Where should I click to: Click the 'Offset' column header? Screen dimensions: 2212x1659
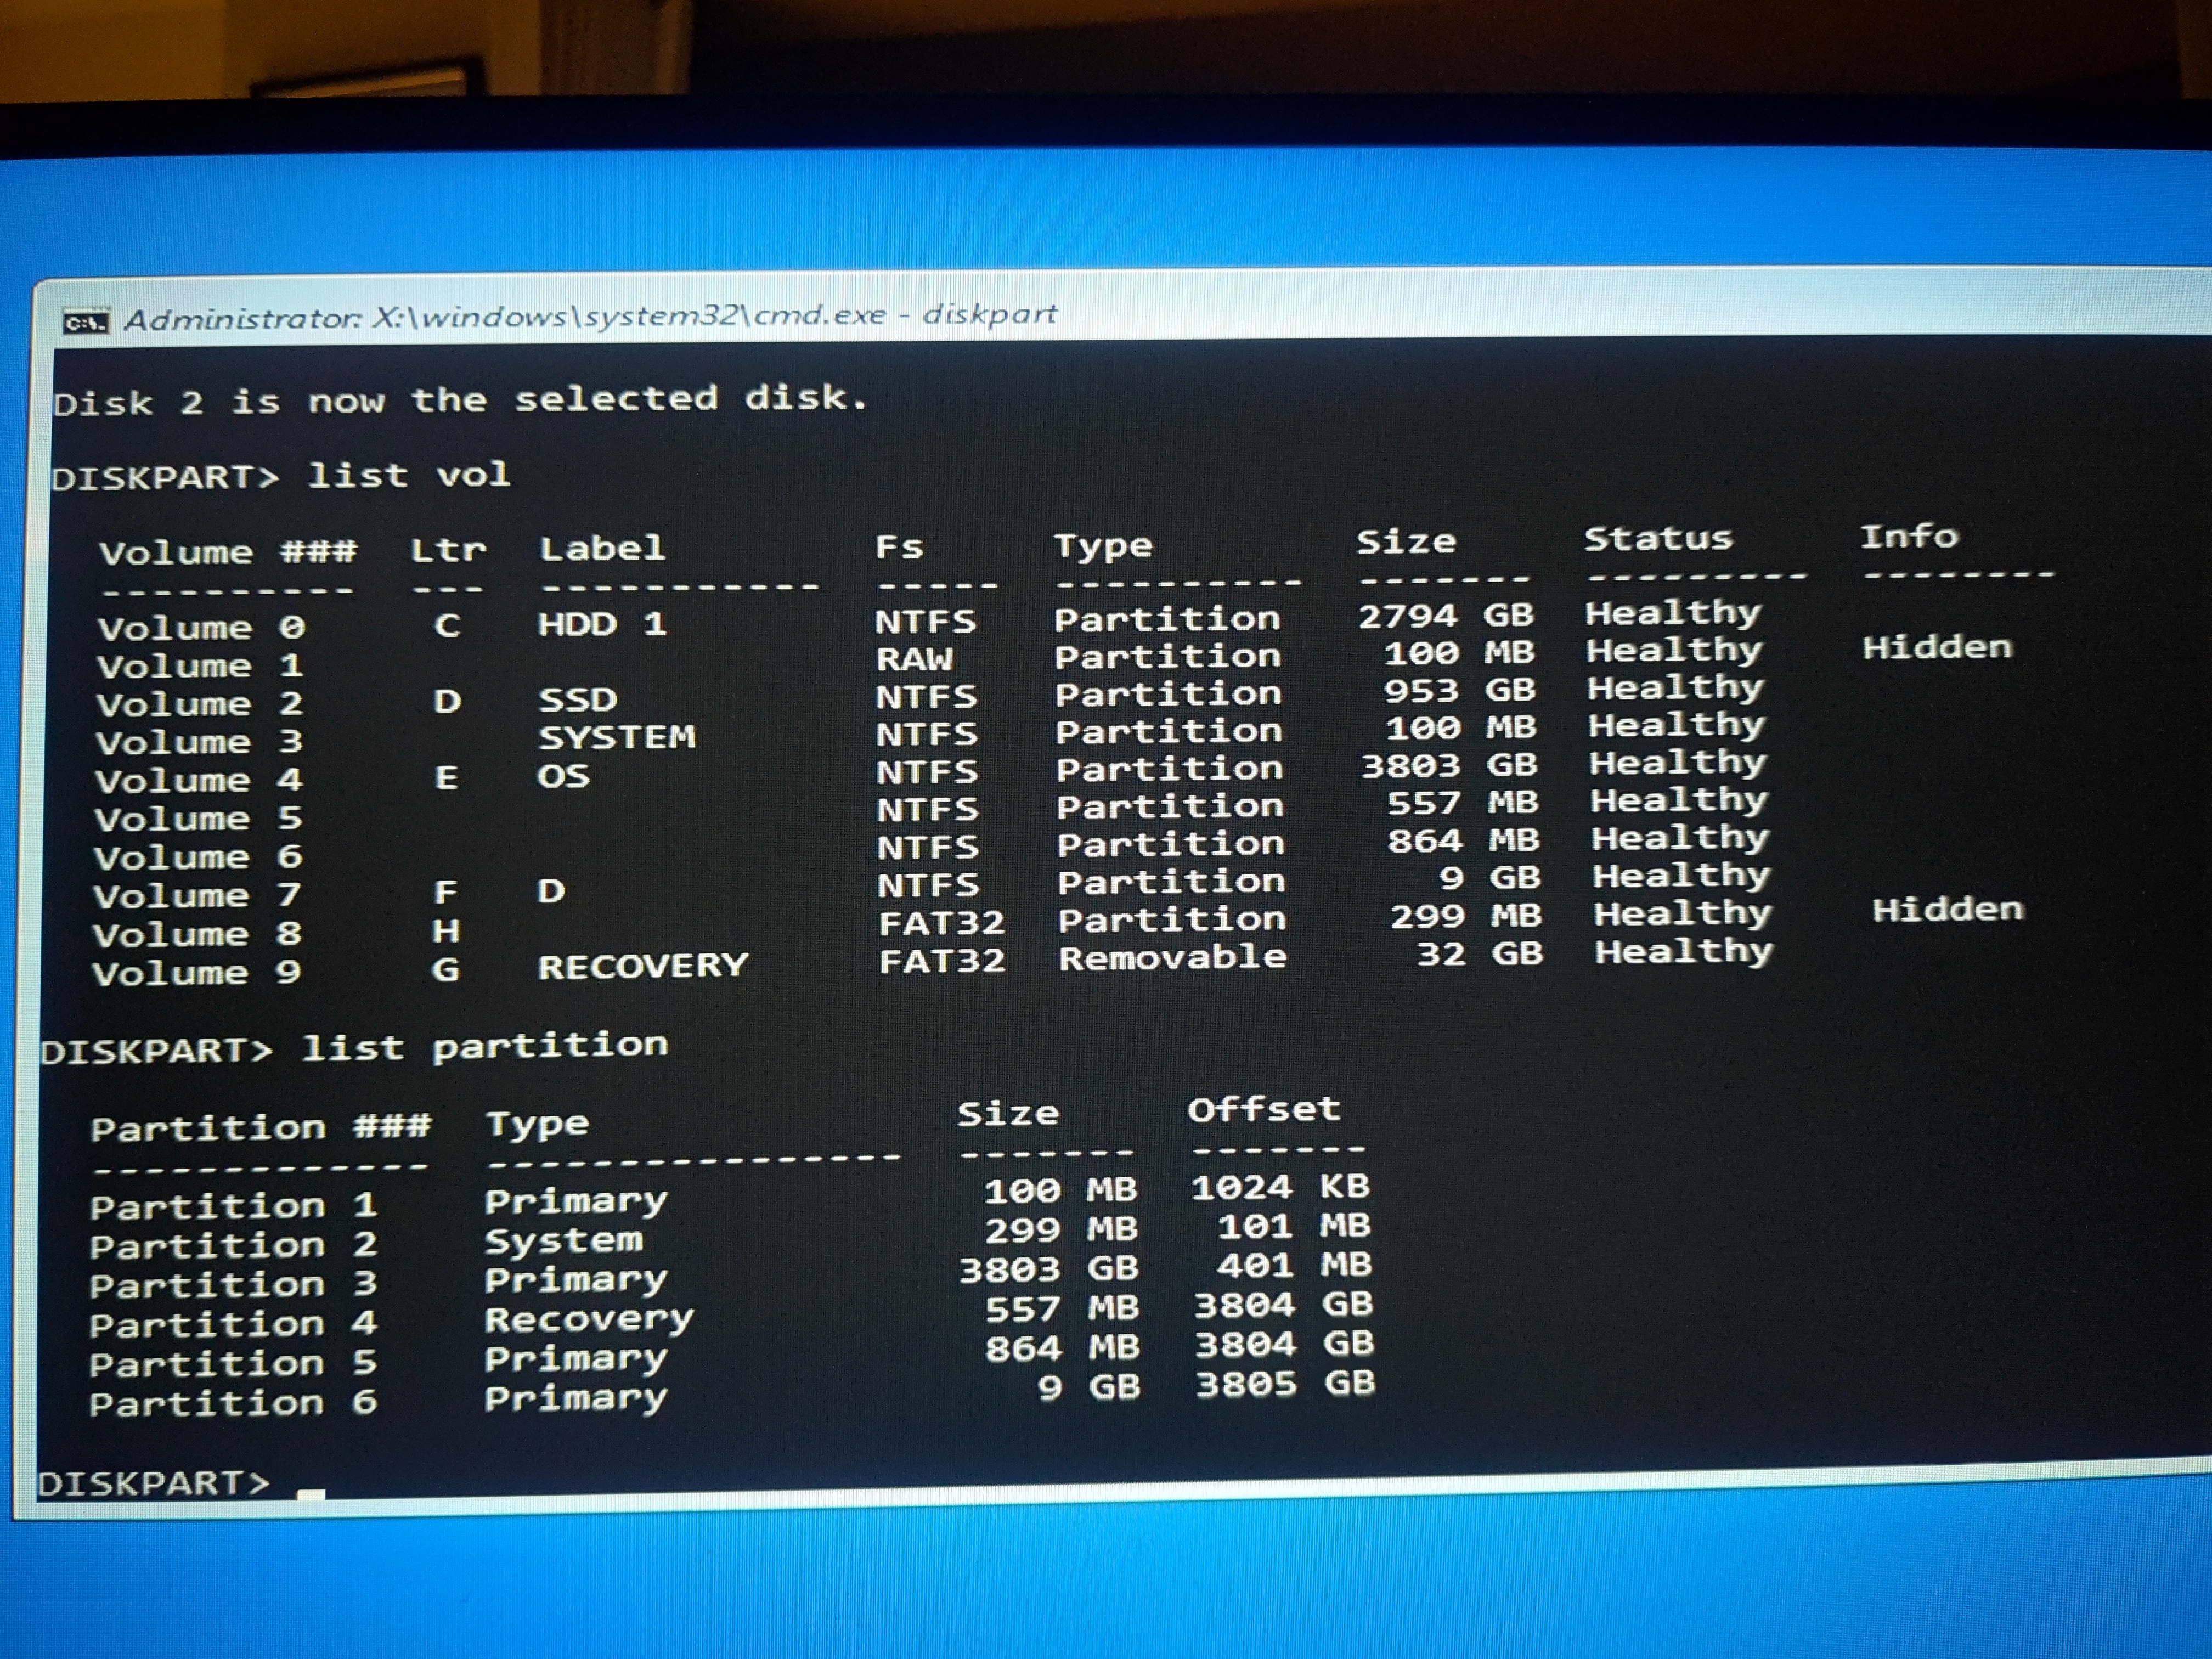(x=1264, y=1109)
